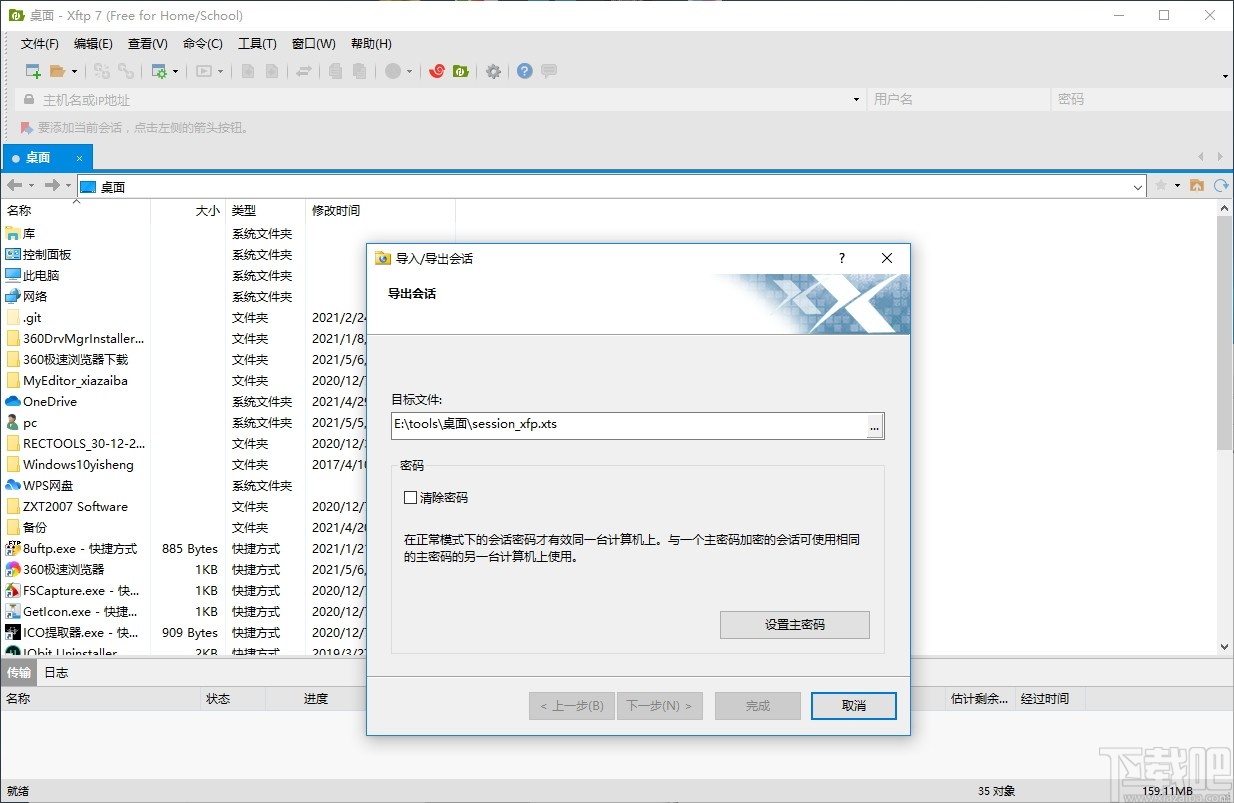Image resolution: width=1234 pixels, height=803 pixels.
Task: Open the OneDrive folder in the list
Action: pos(48,401)
